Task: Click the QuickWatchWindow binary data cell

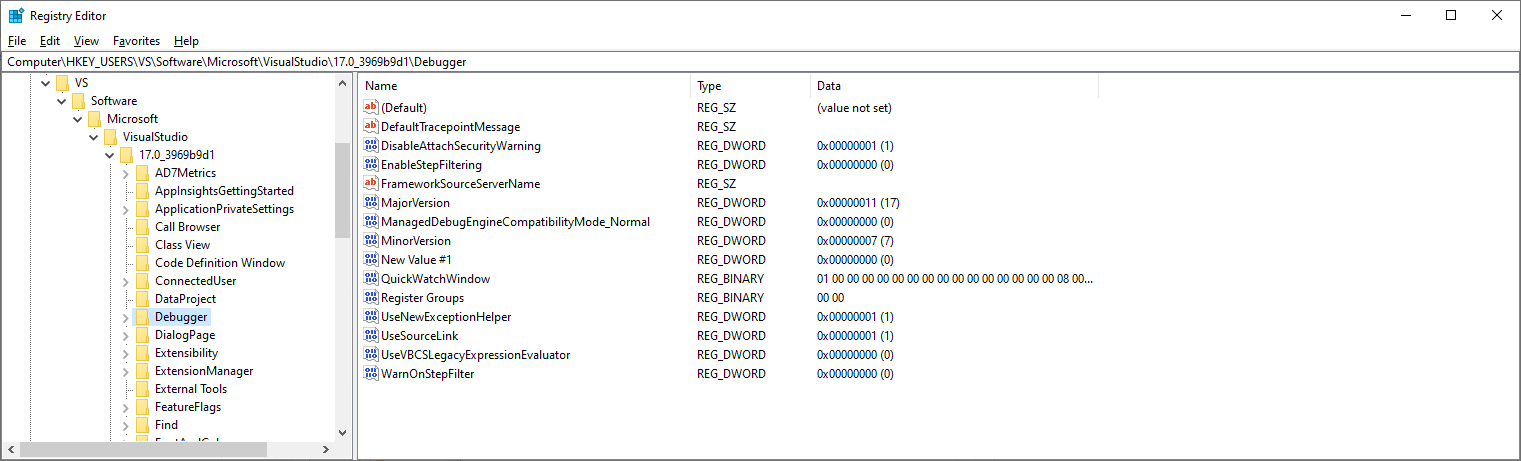Action: 954,278
